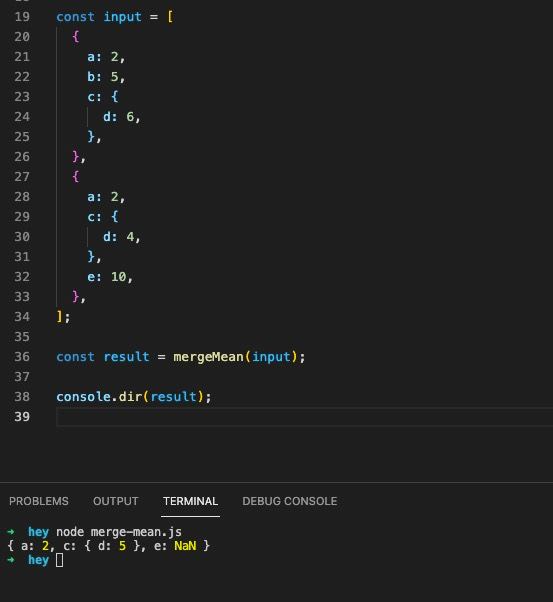Click 'c: {' on line 29
553x602 pixels.
click(x=103, y=217)
